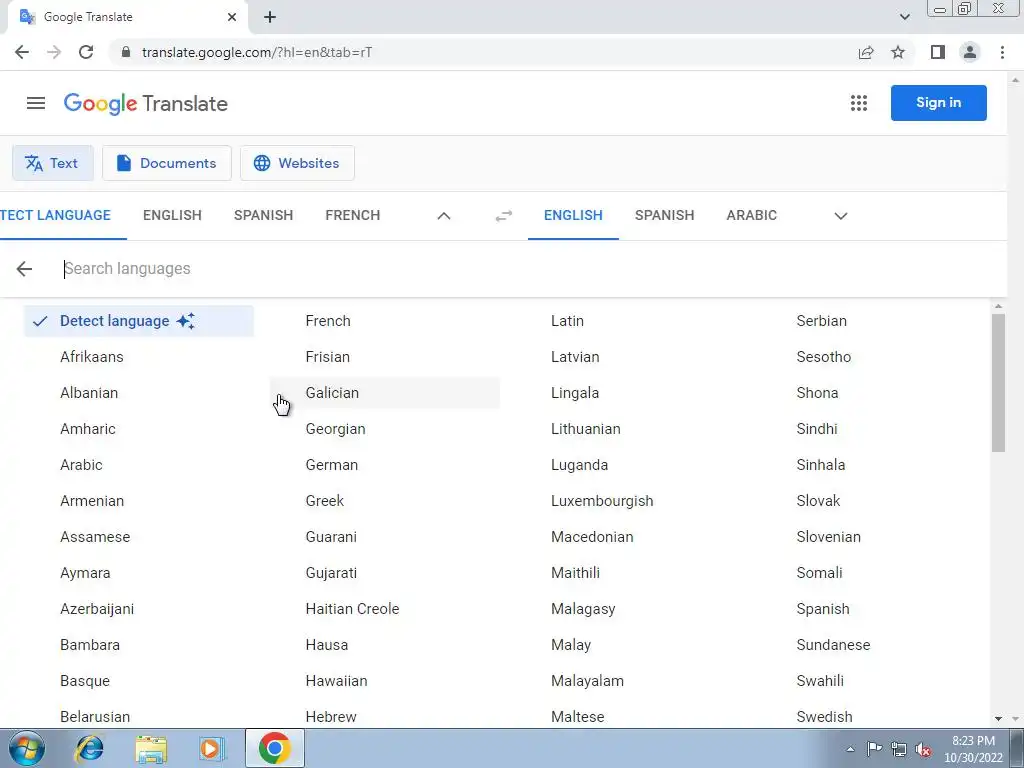Viewport: 1024px width, 768px height.
Task: Click the language list scrollbar thumb
Action: coord(998,382)
